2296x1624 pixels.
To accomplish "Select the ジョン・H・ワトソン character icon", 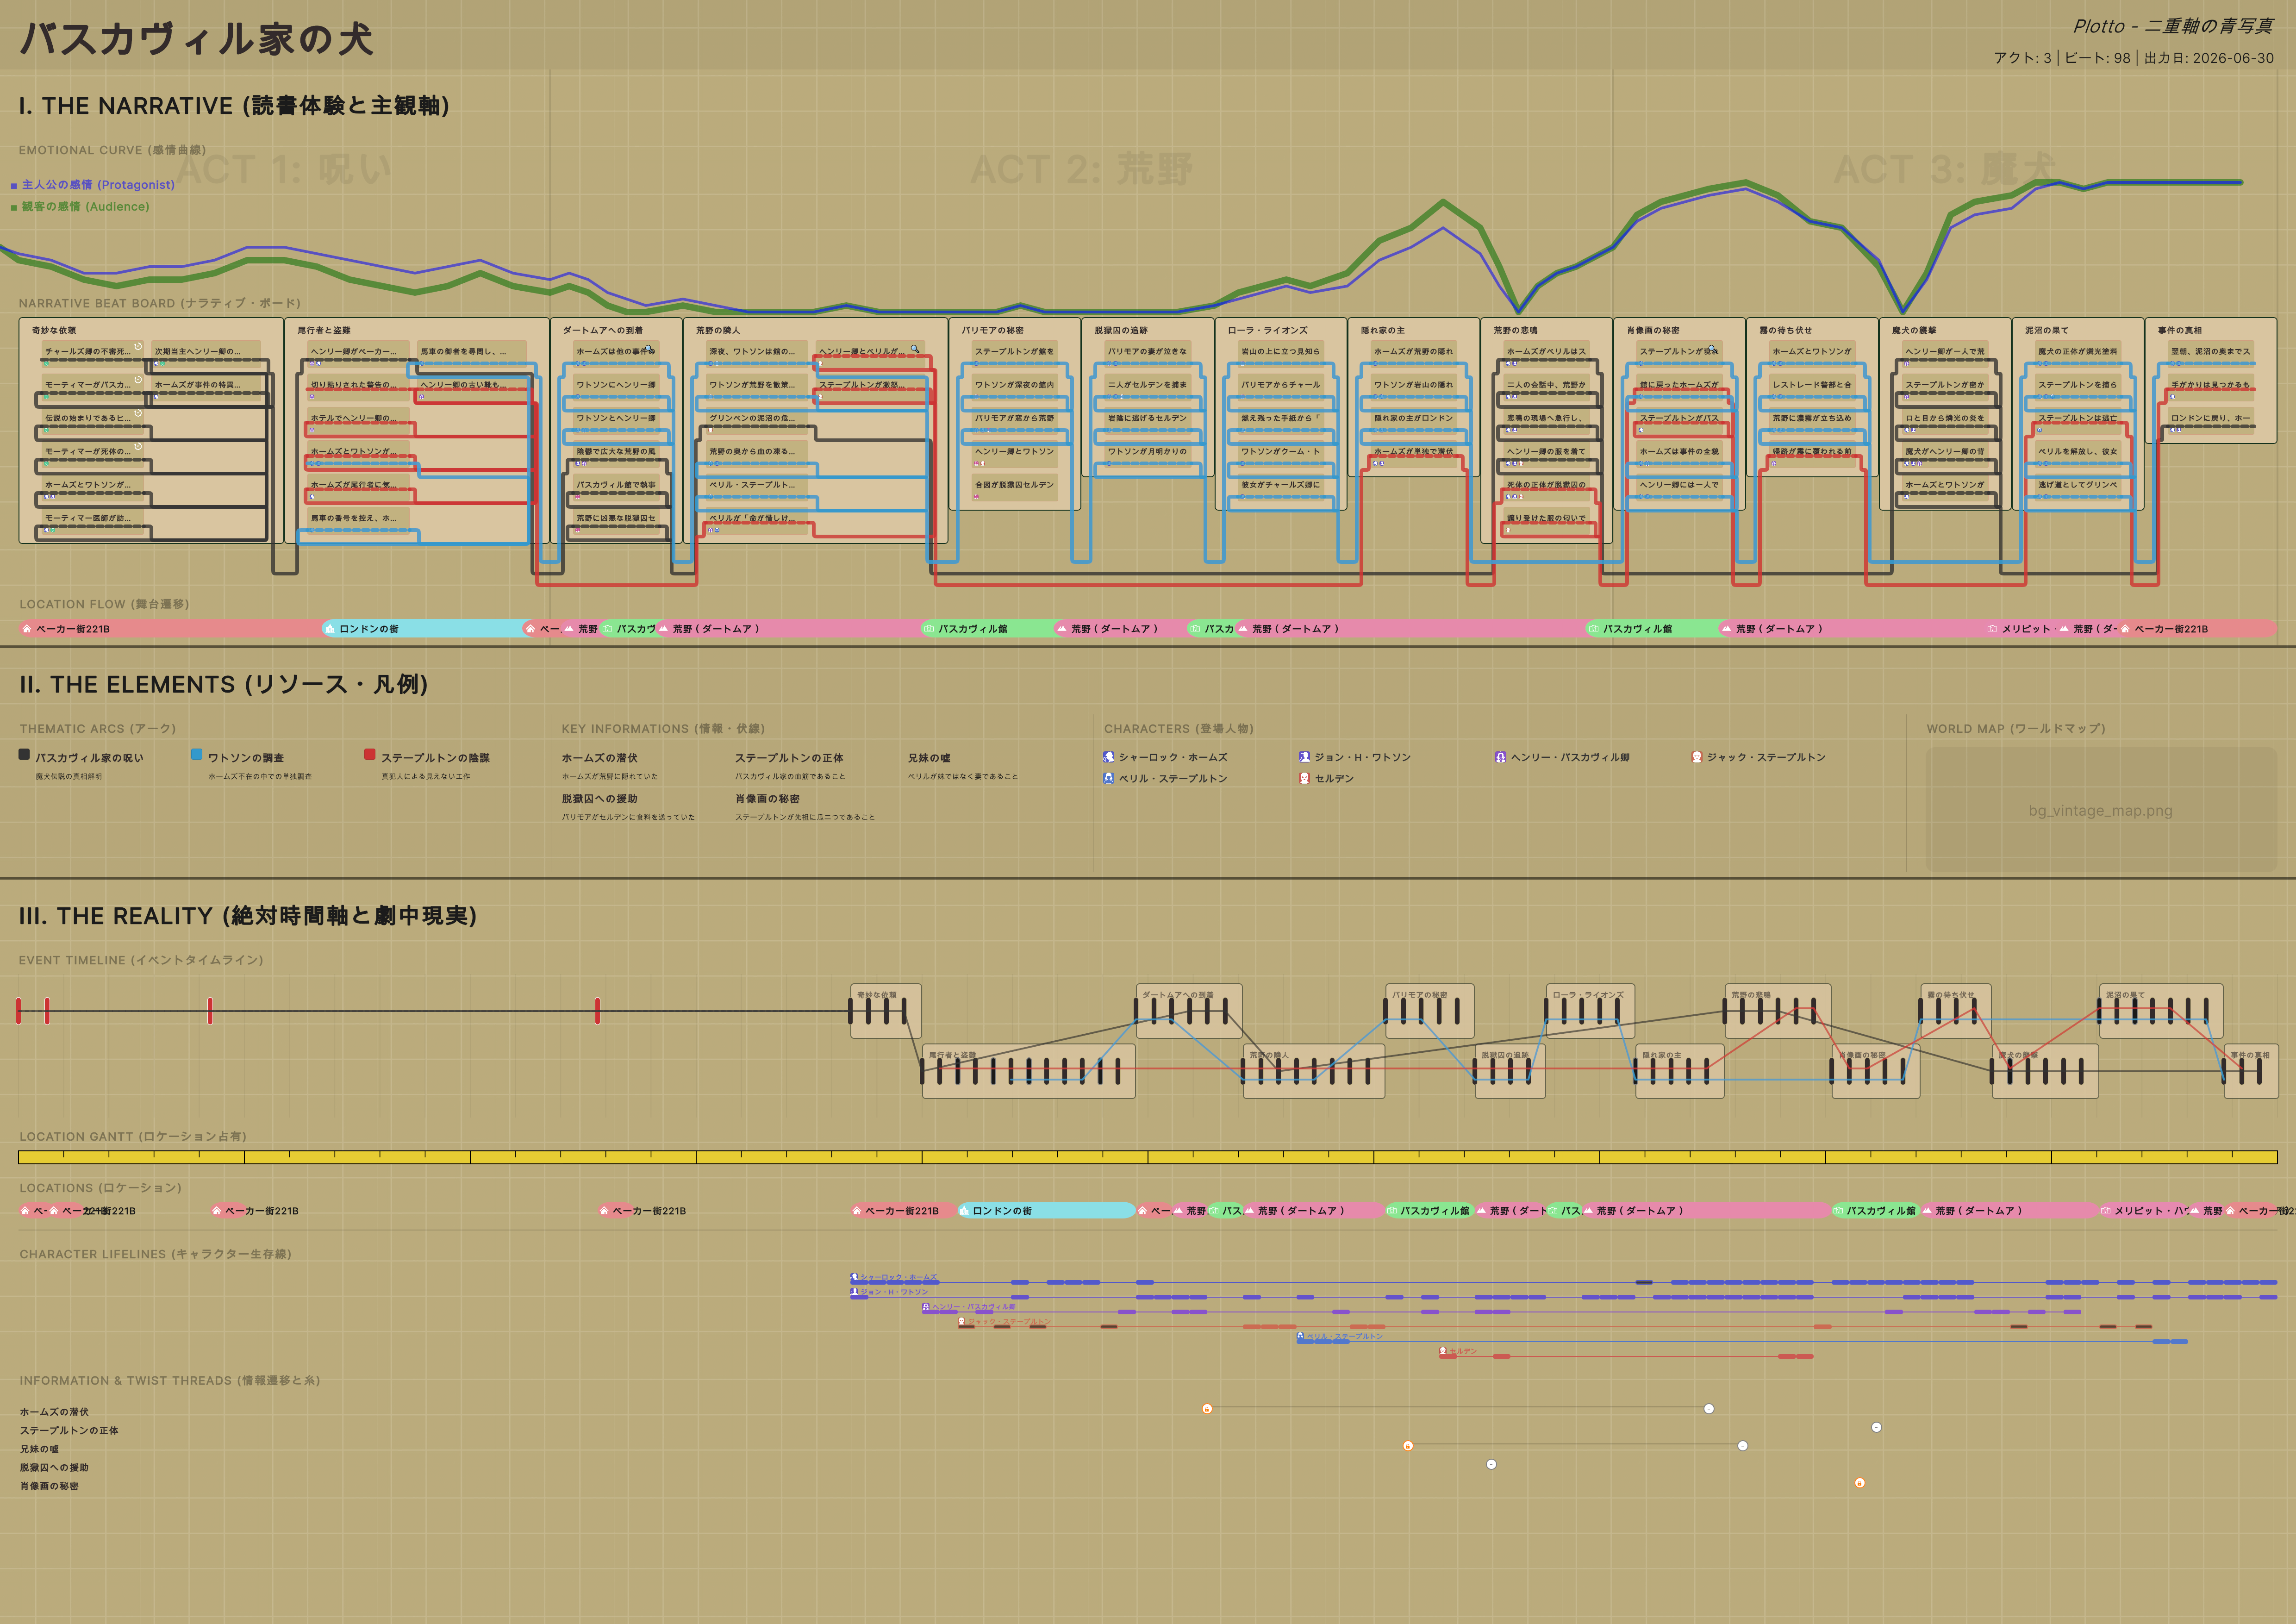I will (x=1304, y=757).
